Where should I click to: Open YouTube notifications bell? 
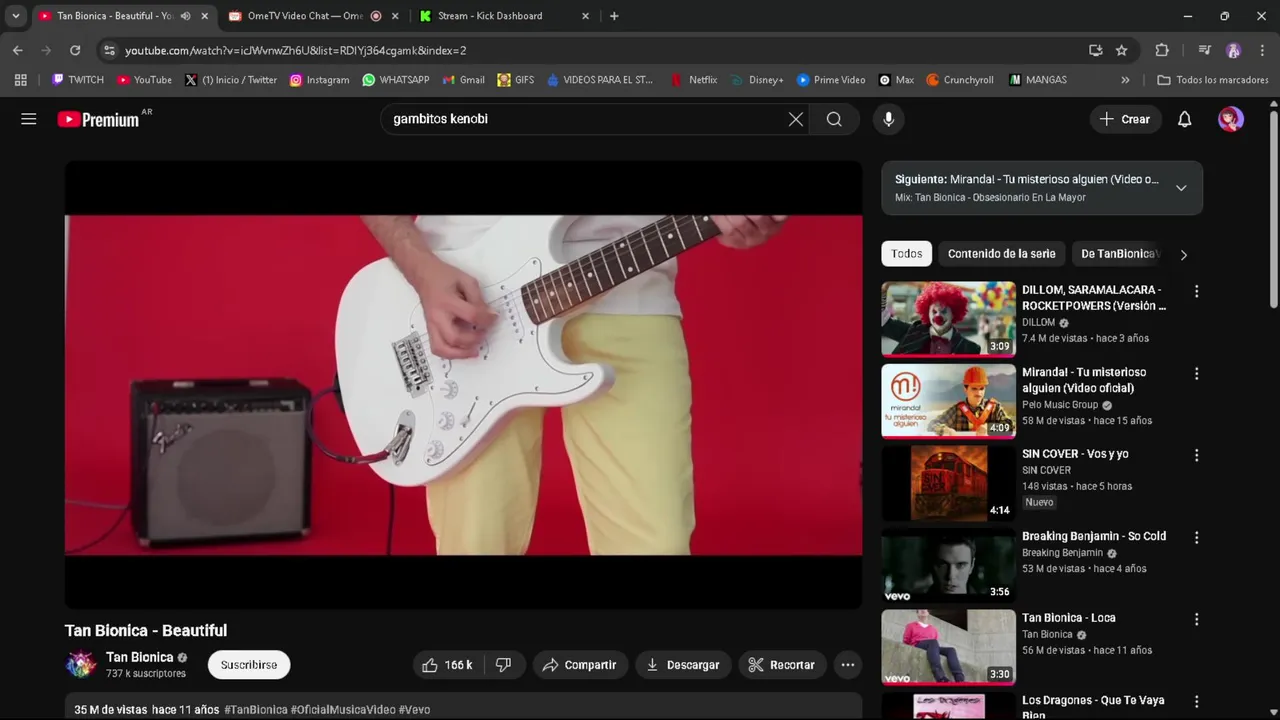[1184, 119]
